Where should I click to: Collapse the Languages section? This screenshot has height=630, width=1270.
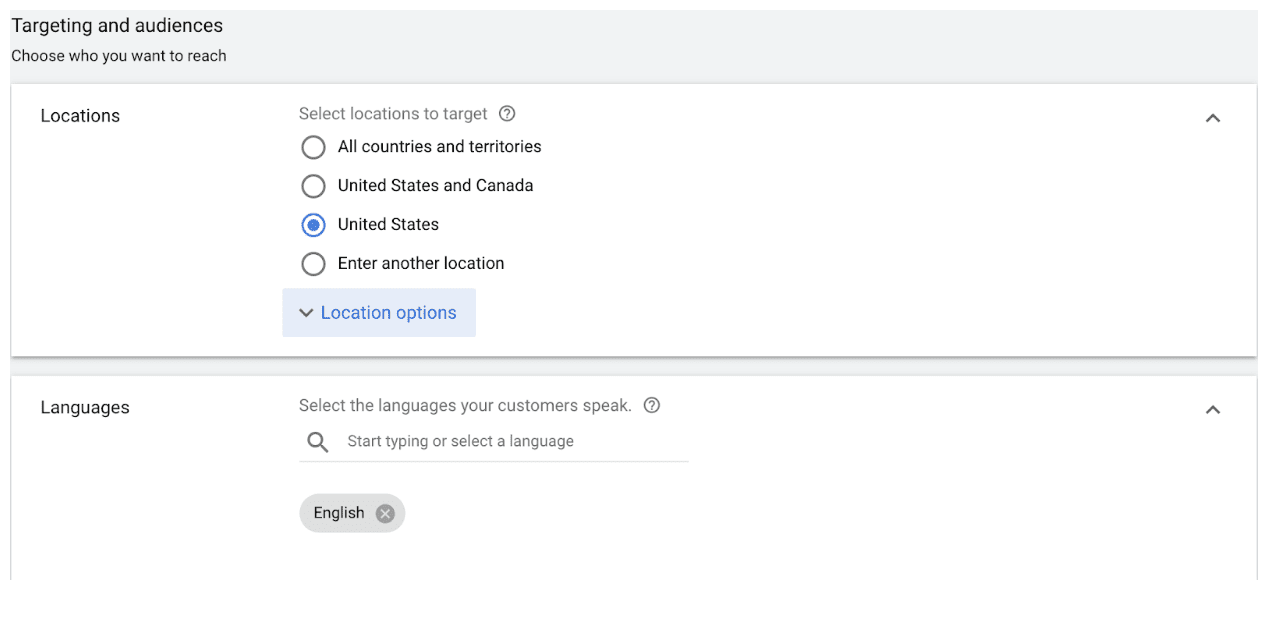point(1213,410)
